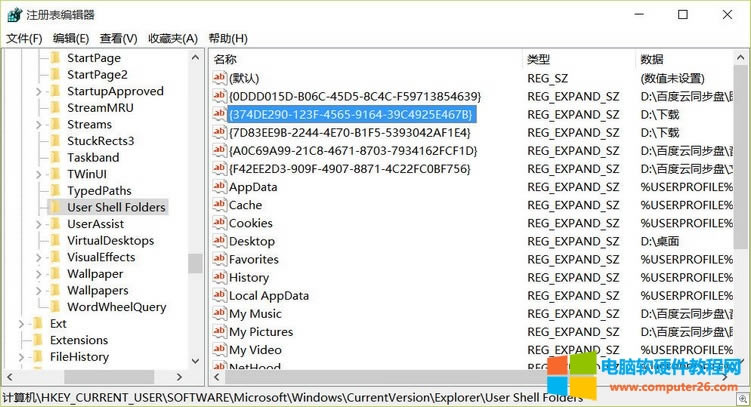This screenshot has height=407, width=751.
Task: Click the icon of the (默认) default value
Action: [219, 78]
